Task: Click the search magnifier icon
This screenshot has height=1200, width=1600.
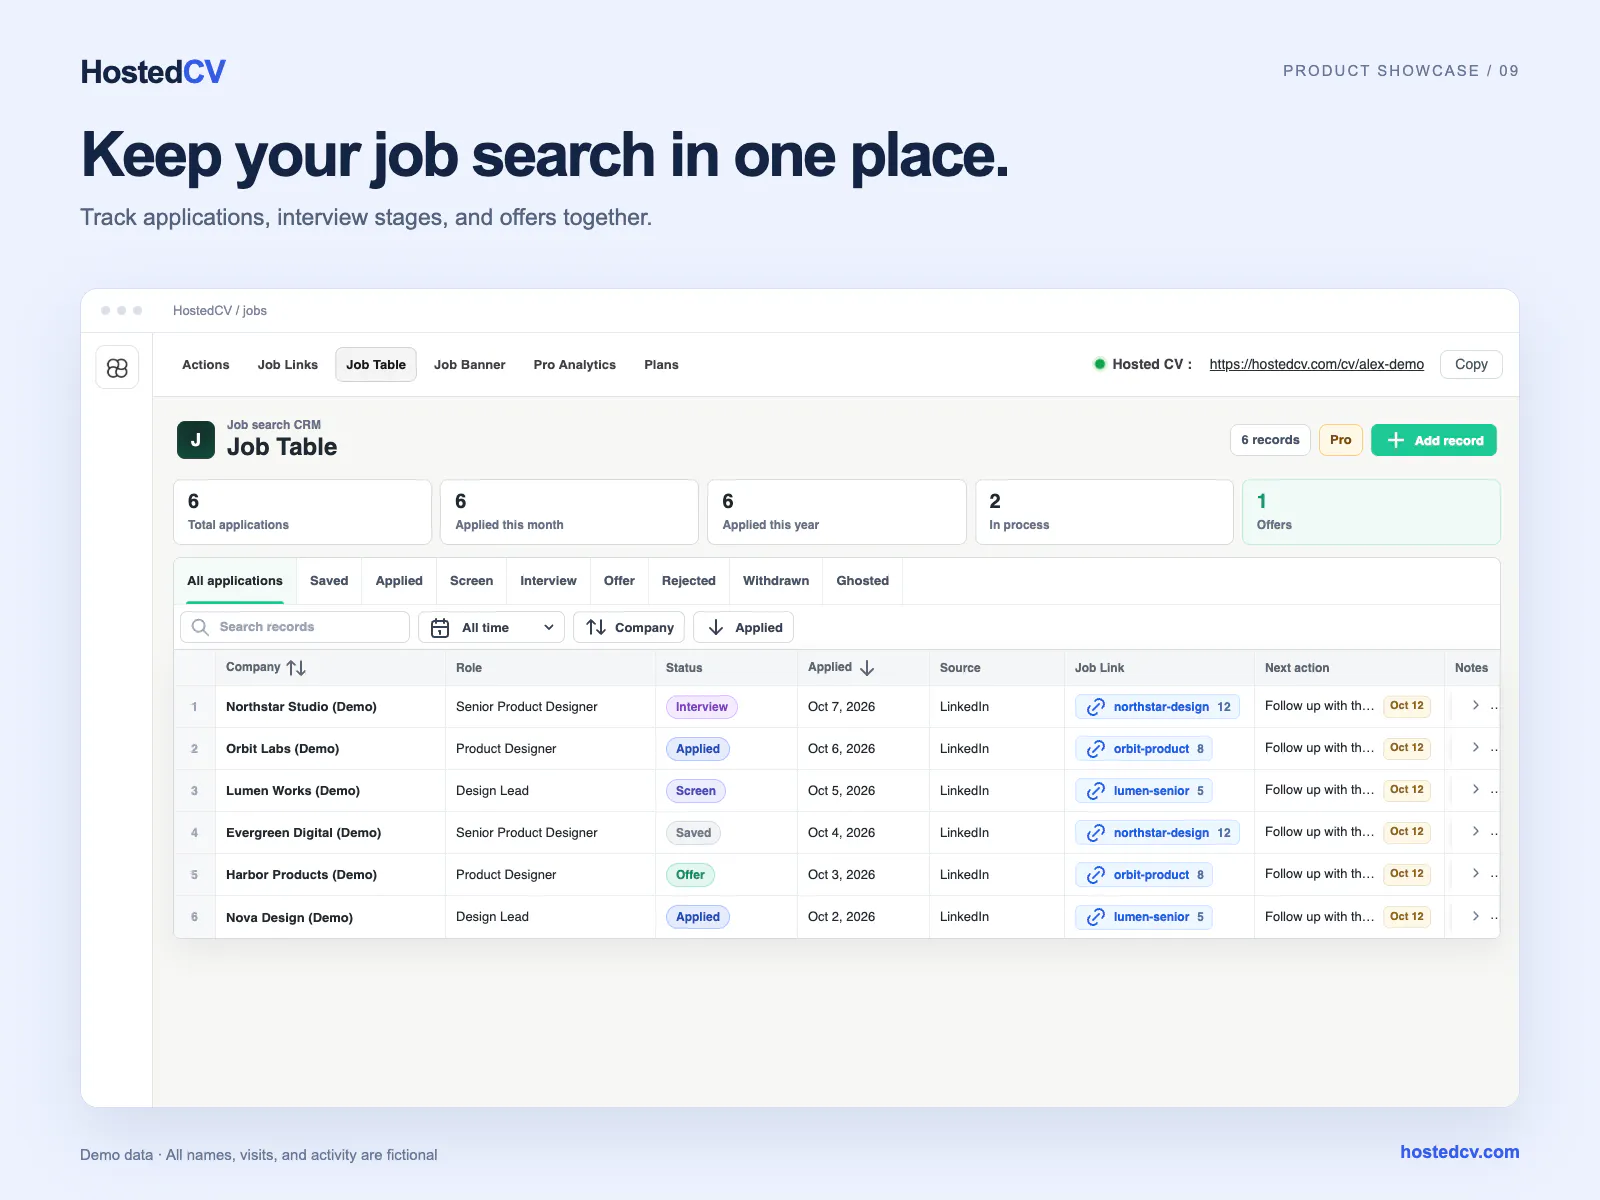Action: pos(200,627)
